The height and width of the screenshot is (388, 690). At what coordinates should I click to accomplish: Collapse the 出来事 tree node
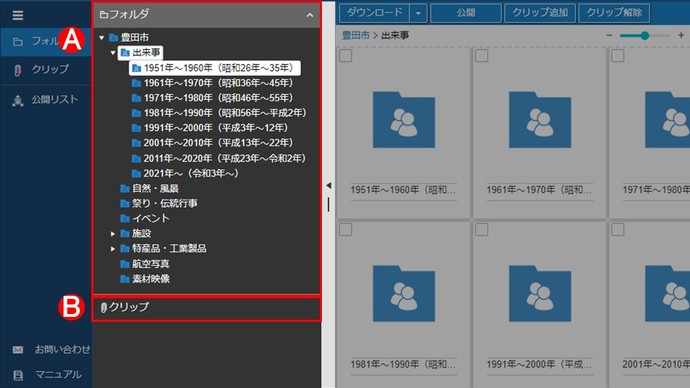pos(113,53)
